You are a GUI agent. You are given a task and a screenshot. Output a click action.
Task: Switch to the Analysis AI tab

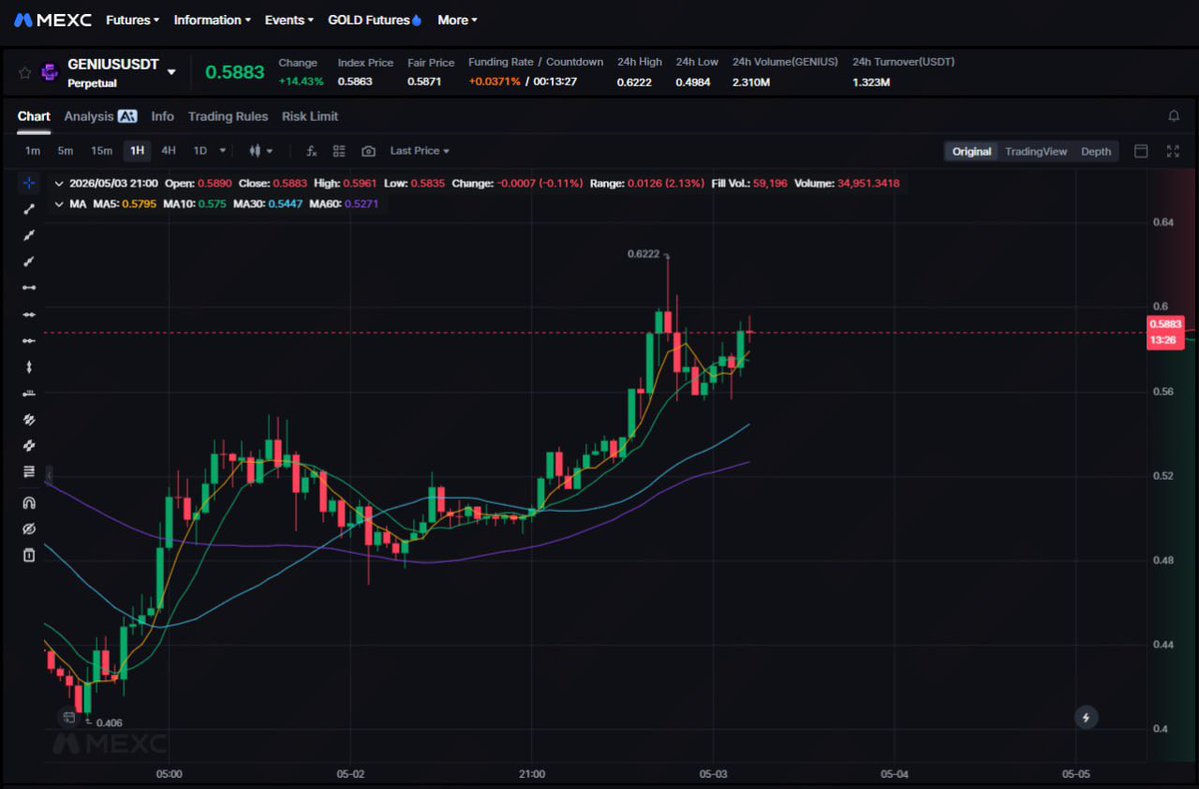[100, 116]
